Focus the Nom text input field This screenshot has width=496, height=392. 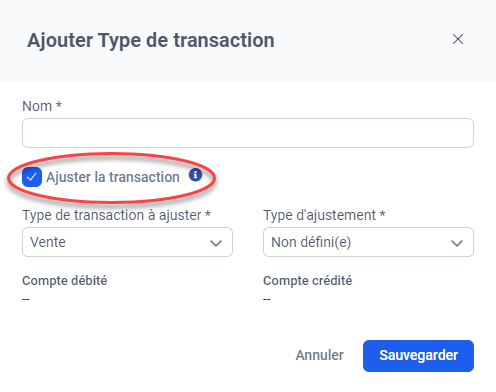(x=248, y=133)
